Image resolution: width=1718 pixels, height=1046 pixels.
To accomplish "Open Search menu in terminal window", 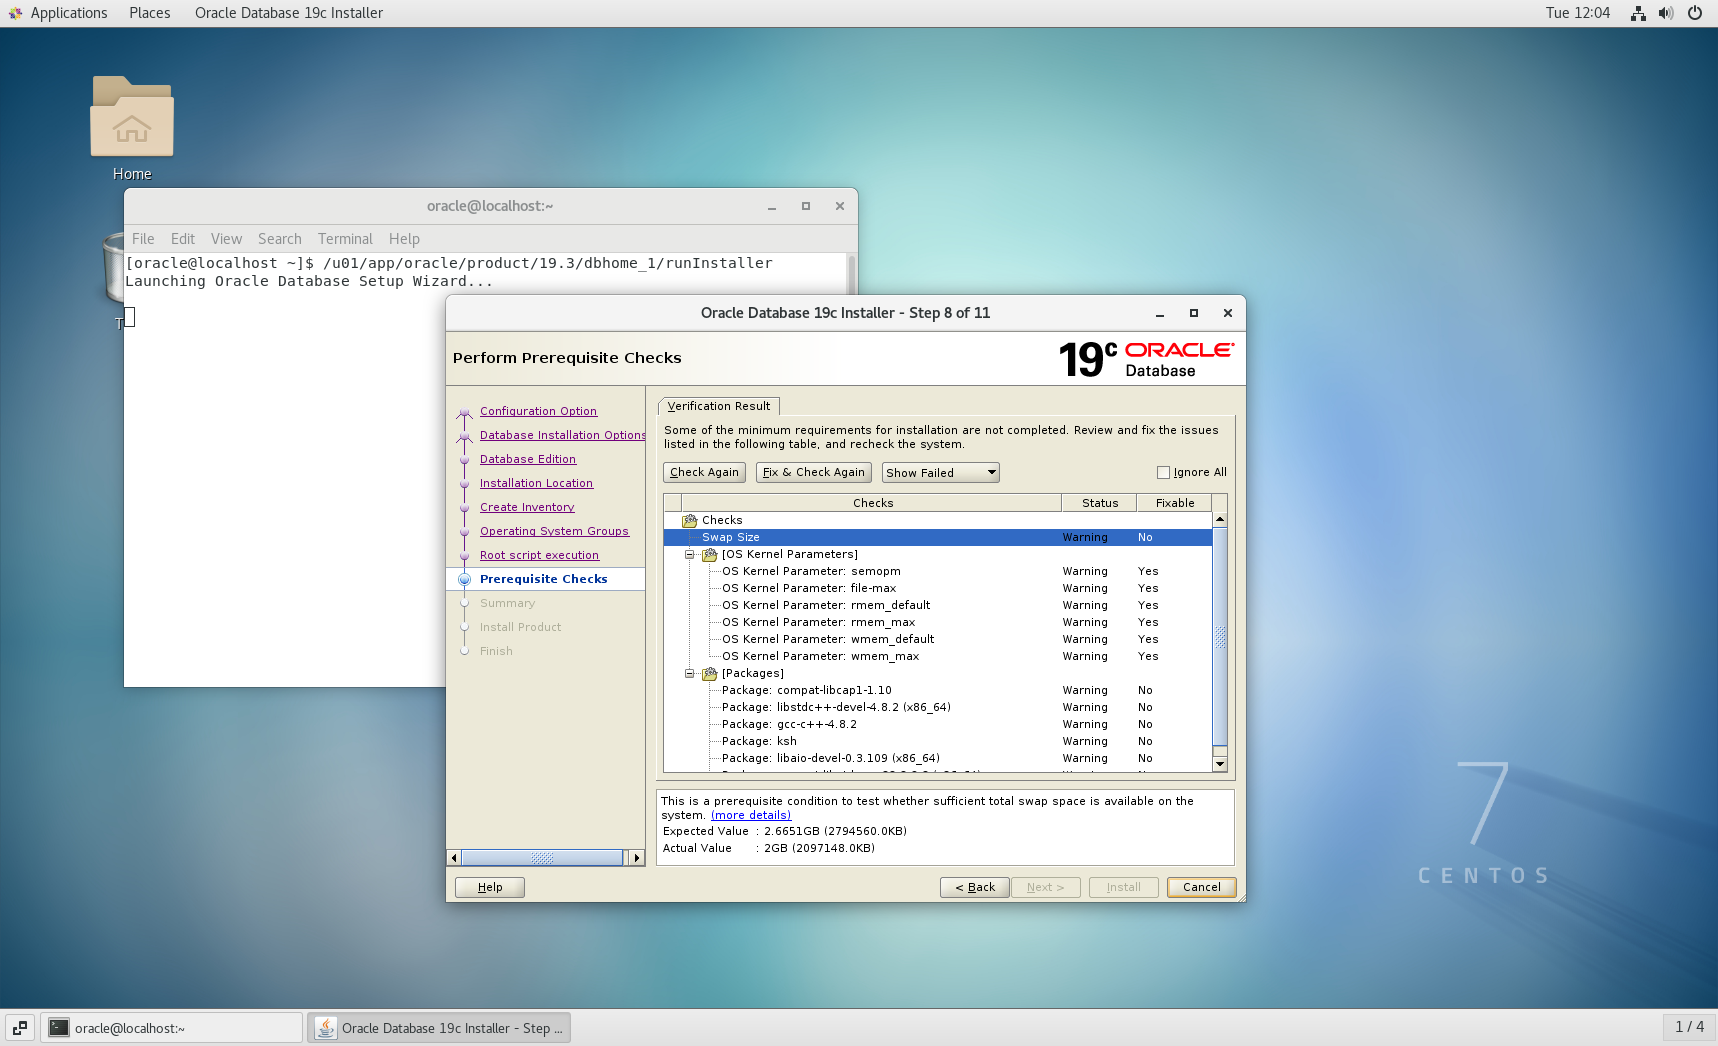I will (x=280, y=239).
